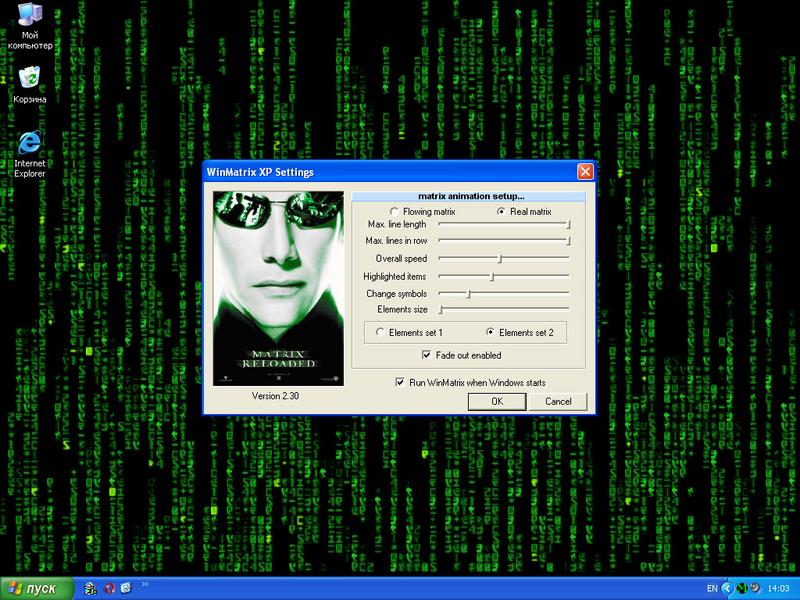Click the Overall speed slider

[x=504, y=258]
